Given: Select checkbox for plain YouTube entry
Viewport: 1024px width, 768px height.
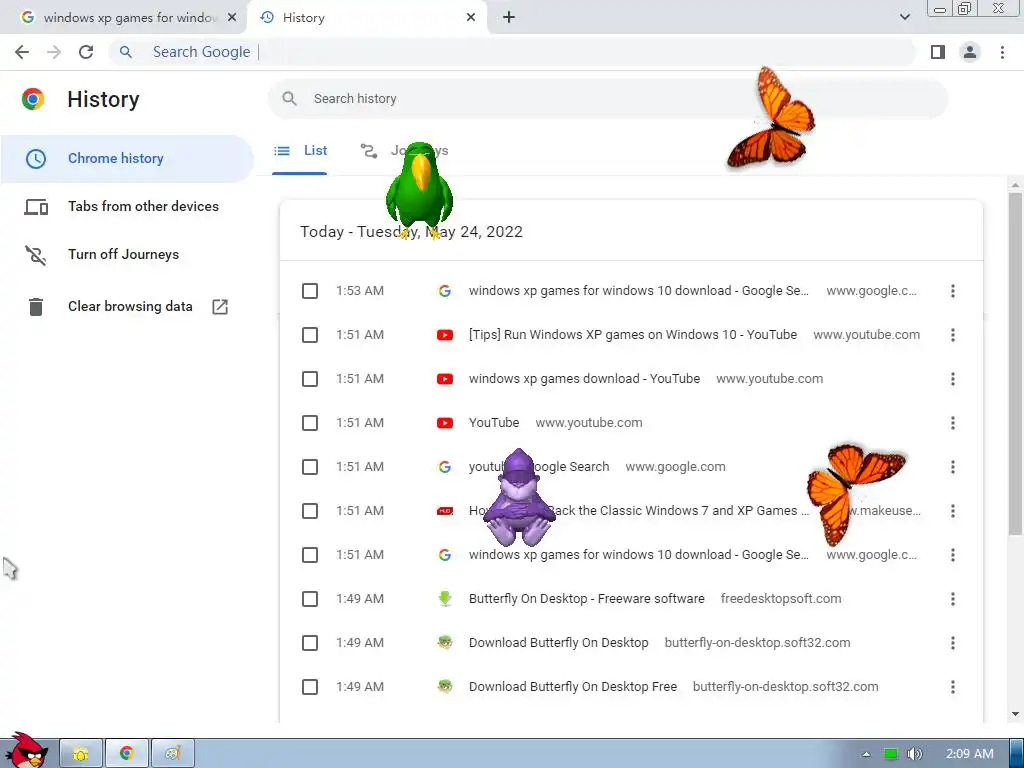Looking at the screenshot, I should click(310, 423).
